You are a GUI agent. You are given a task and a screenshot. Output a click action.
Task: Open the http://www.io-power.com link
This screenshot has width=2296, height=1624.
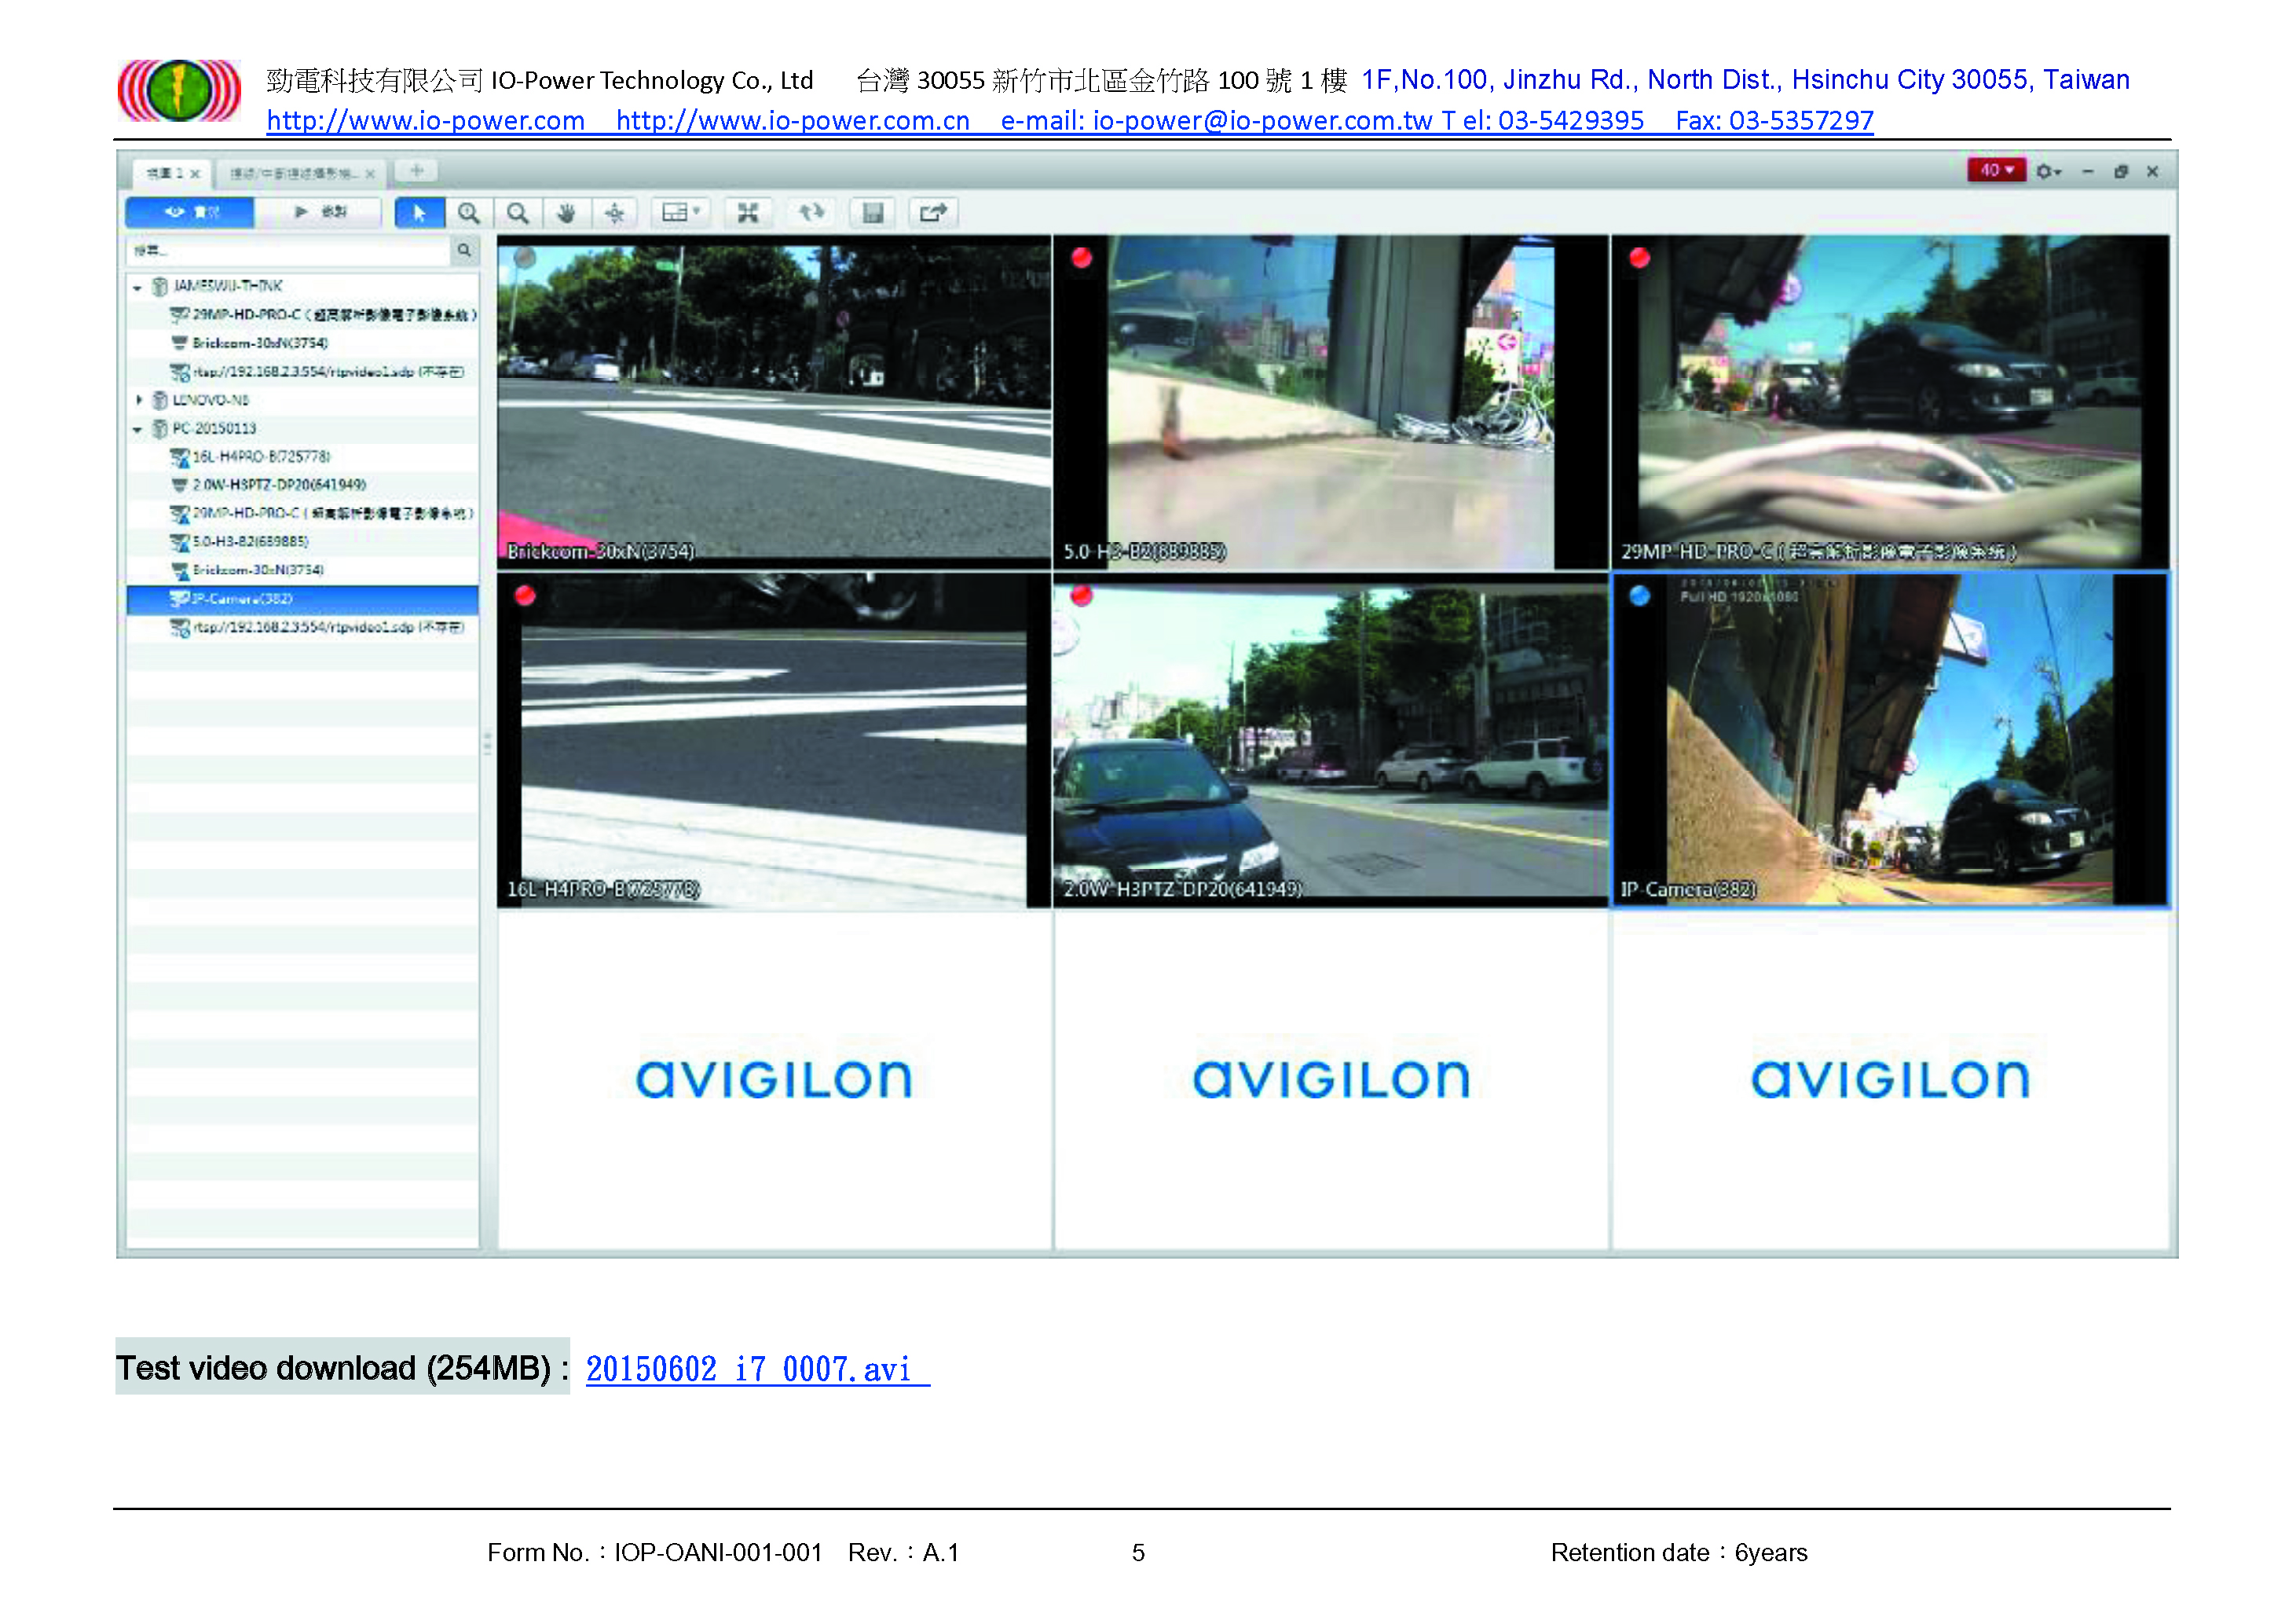tap(426, 121)
